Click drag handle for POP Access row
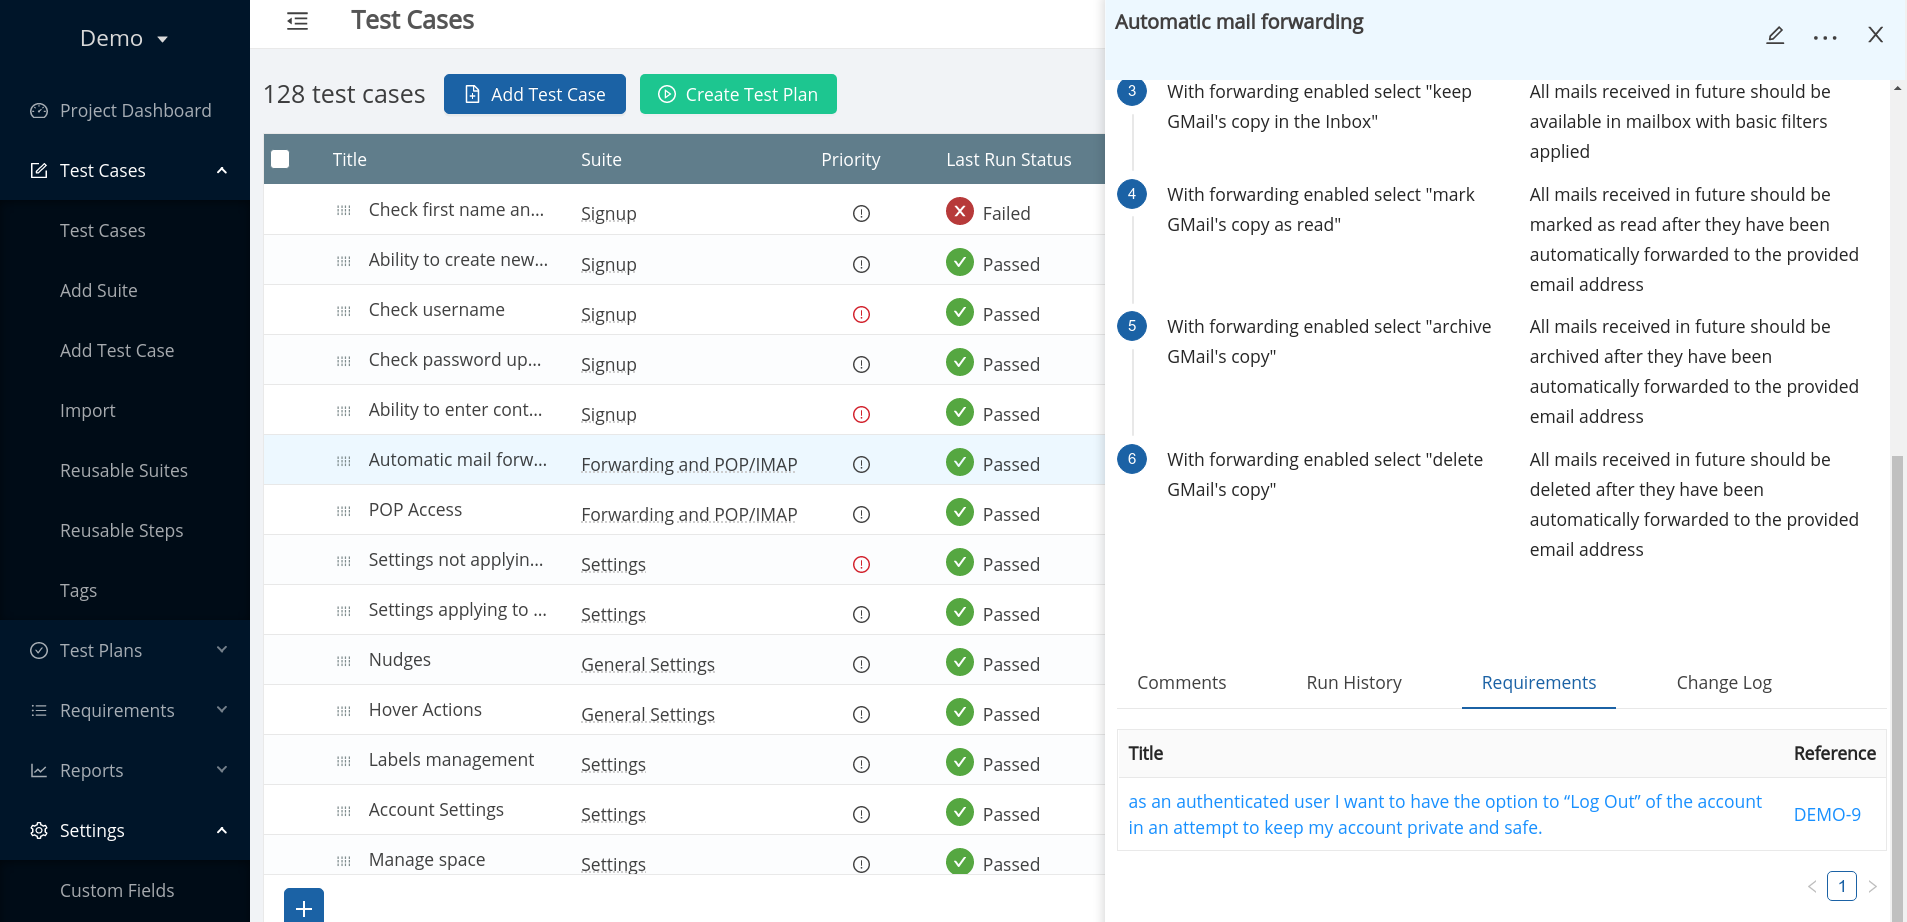This screenshot has width=1907, height=922. [x=344, y=511]
